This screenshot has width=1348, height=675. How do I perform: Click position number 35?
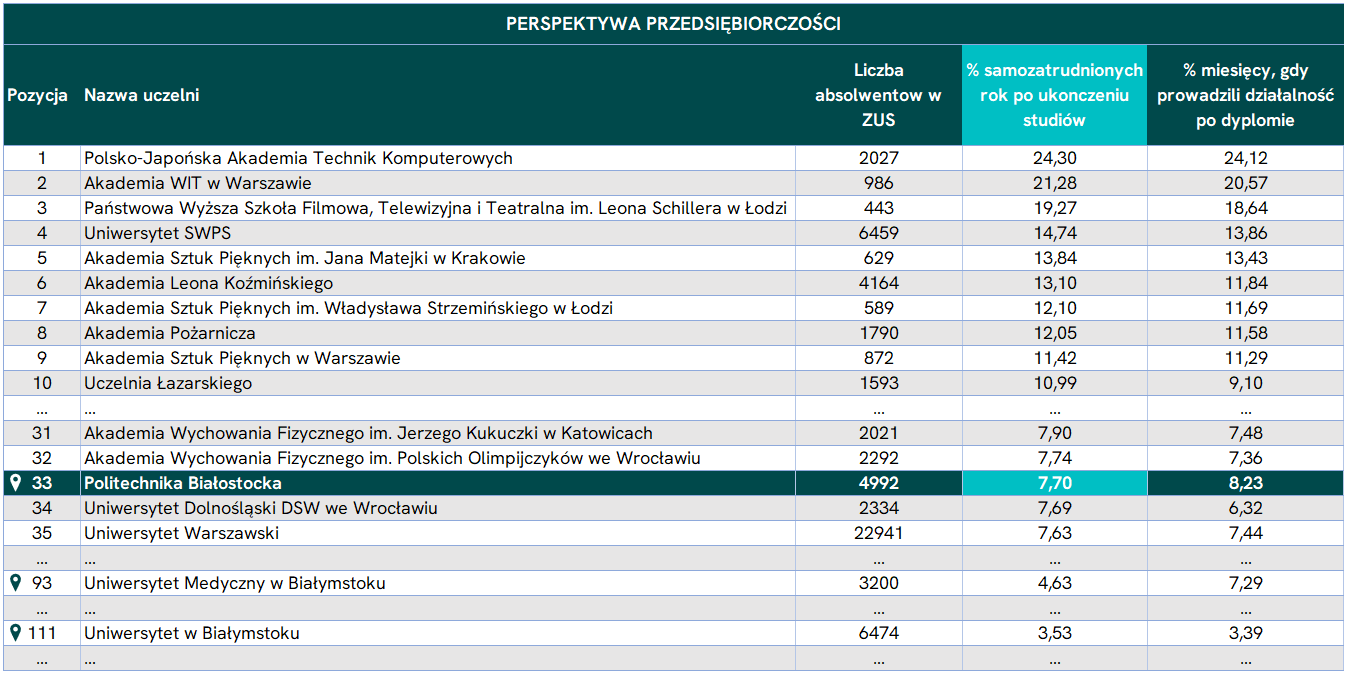42,533
